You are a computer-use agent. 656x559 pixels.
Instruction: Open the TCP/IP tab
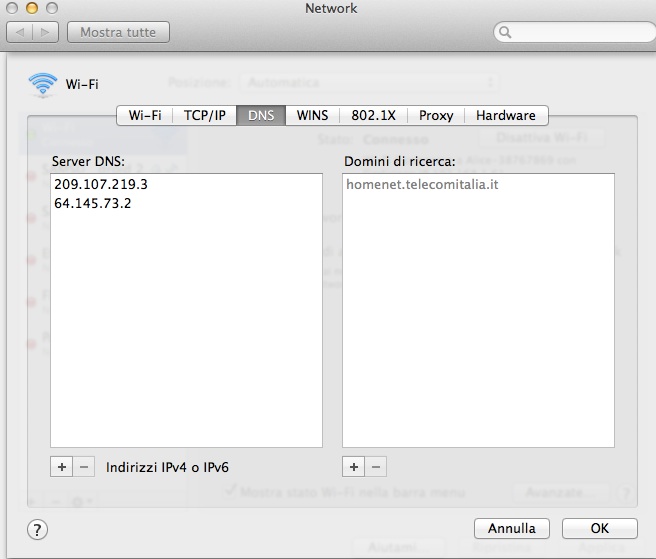205,115
